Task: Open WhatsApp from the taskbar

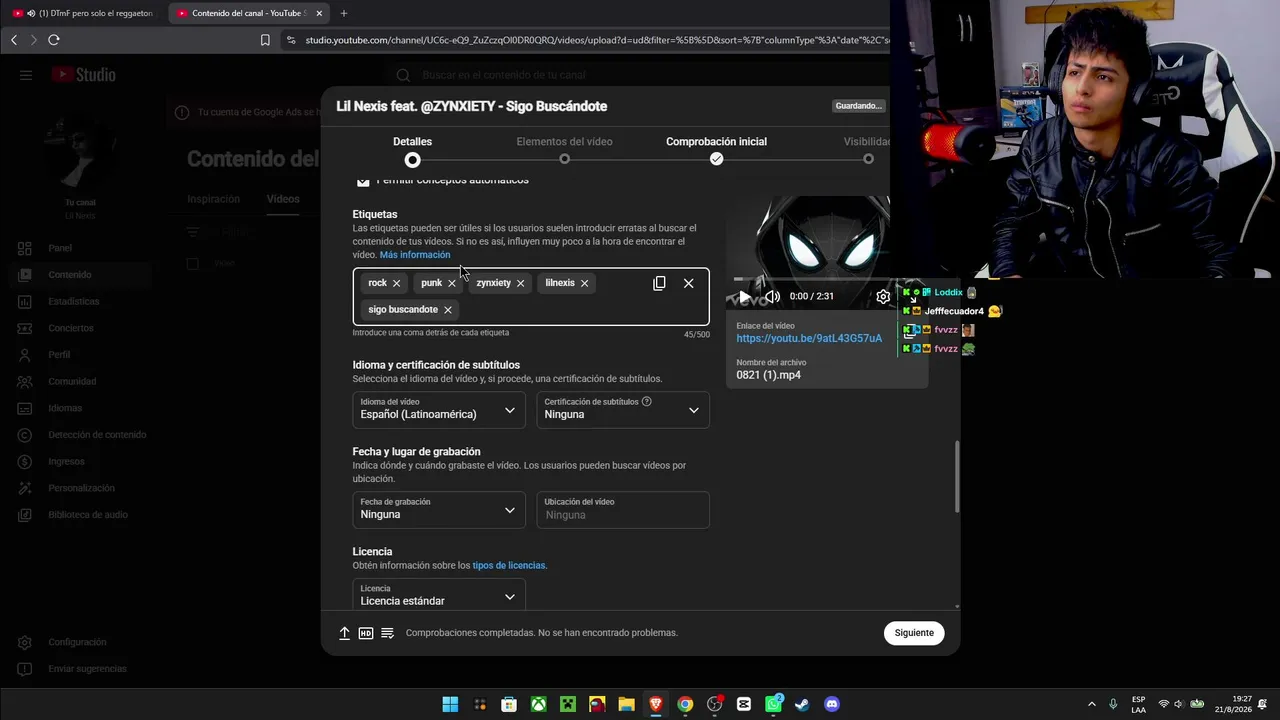Action: point(773,704)
